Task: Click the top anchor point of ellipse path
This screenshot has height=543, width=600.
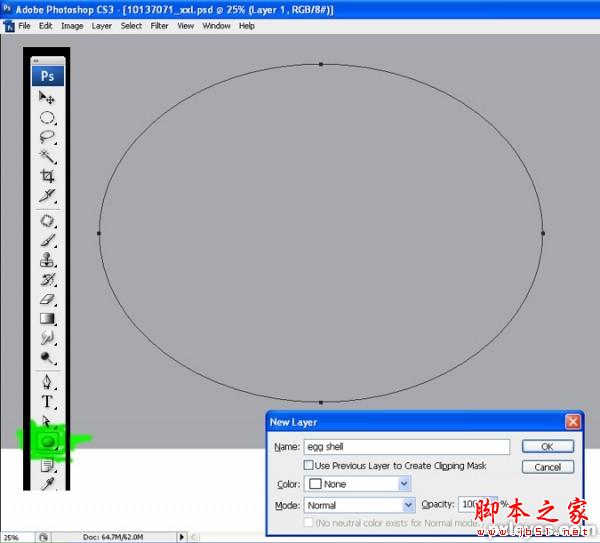Action: click(x=321, y=64)
